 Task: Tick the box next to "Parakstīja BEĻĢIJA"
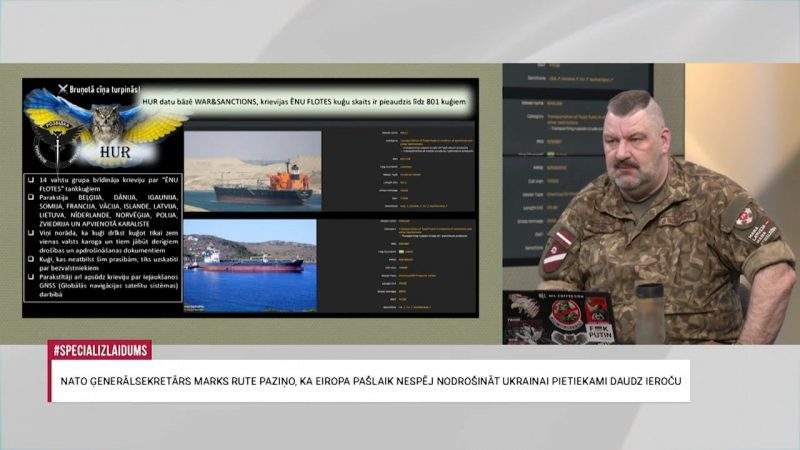click(34, 198)
